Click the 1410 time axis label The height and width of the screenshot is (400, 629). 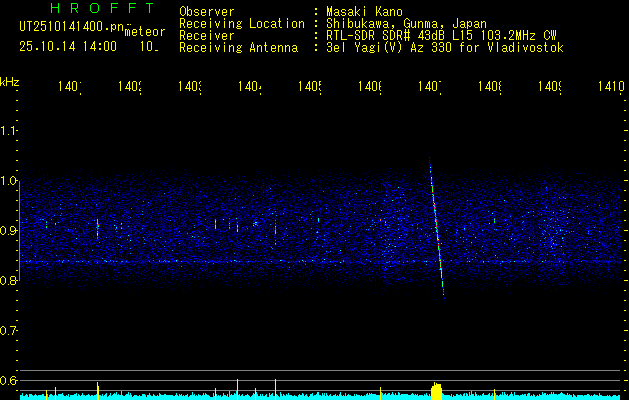tap(610, 86)
